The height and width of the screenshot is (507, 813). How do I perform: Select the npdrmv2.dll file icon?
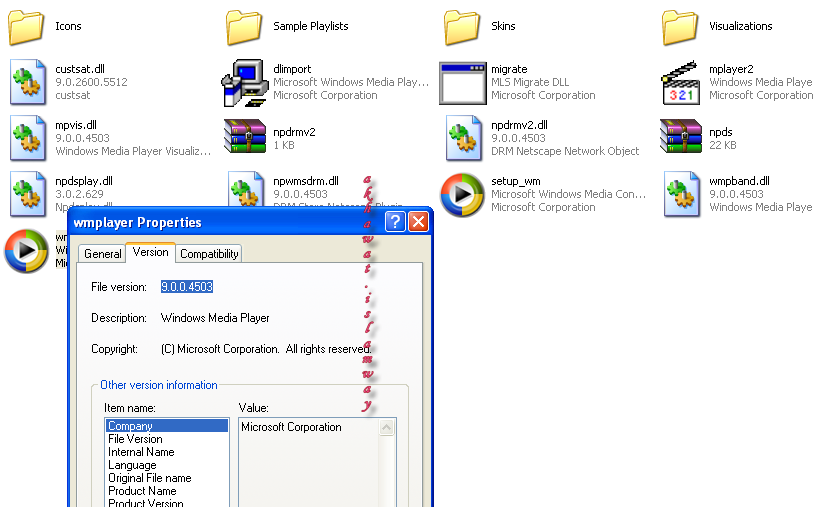464,138
